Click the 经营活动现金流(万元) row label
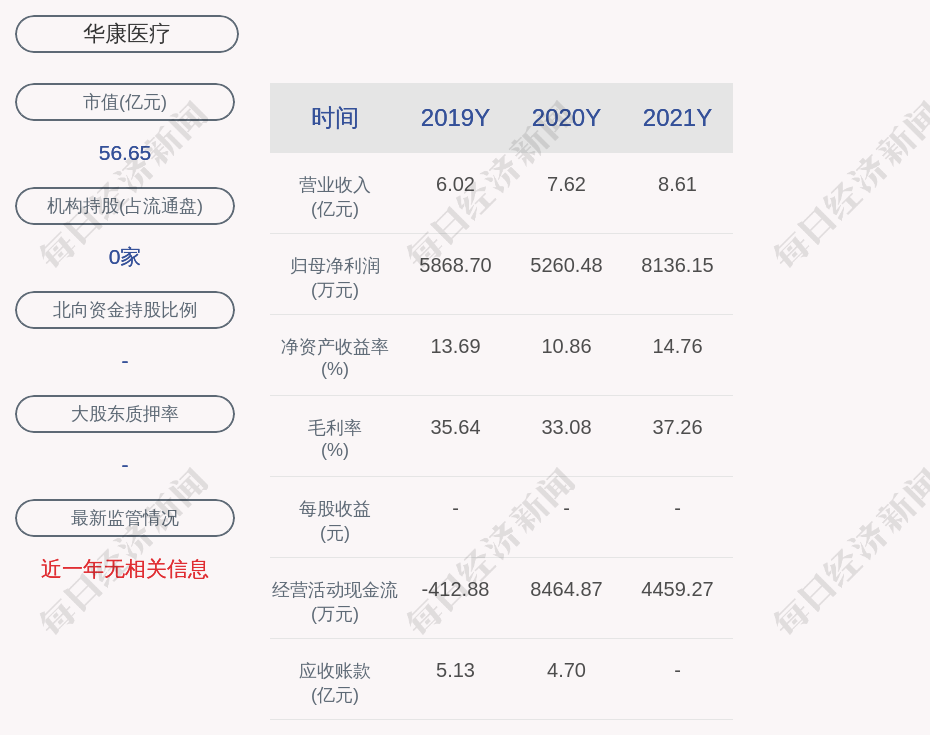This screenshot has width=930, height=735. point(335,602)
